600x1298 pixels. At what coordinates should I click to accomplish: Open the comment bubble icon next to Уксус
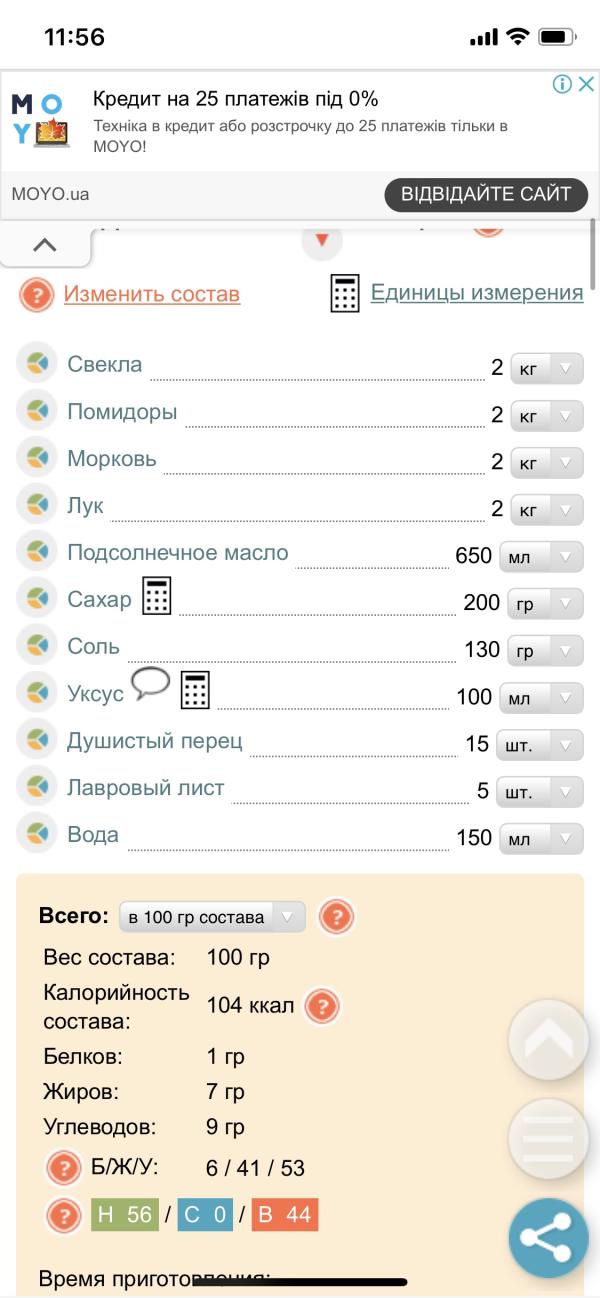coord(150,687)
